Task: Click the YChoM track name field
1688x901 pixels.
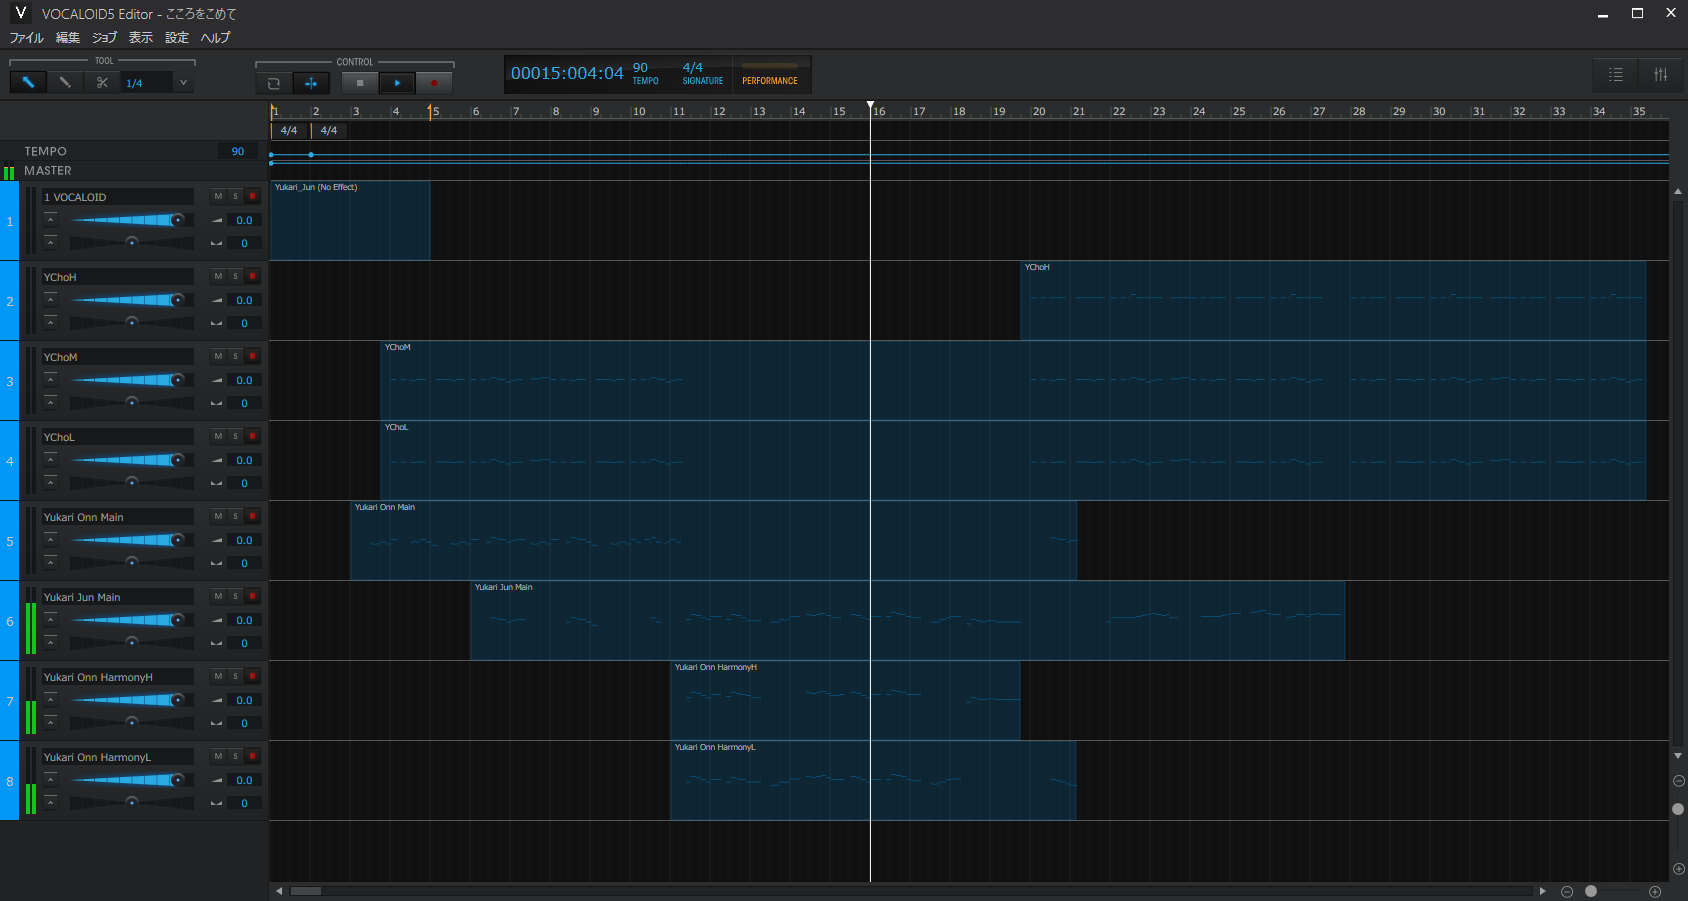Action: tap(118, 357)
